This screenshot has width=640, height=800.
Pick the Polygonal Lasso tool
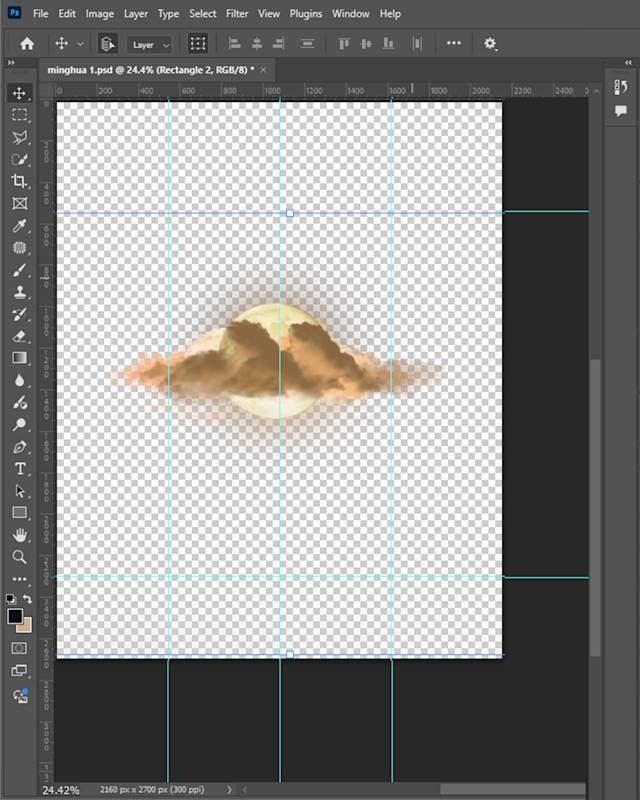[19, 137]
